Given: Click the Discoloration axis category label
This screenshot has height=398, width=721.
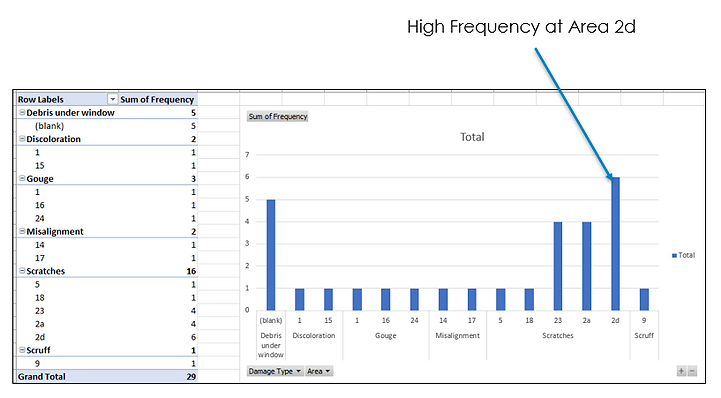Looking at the screenshot, I should [x=314, y=335].
